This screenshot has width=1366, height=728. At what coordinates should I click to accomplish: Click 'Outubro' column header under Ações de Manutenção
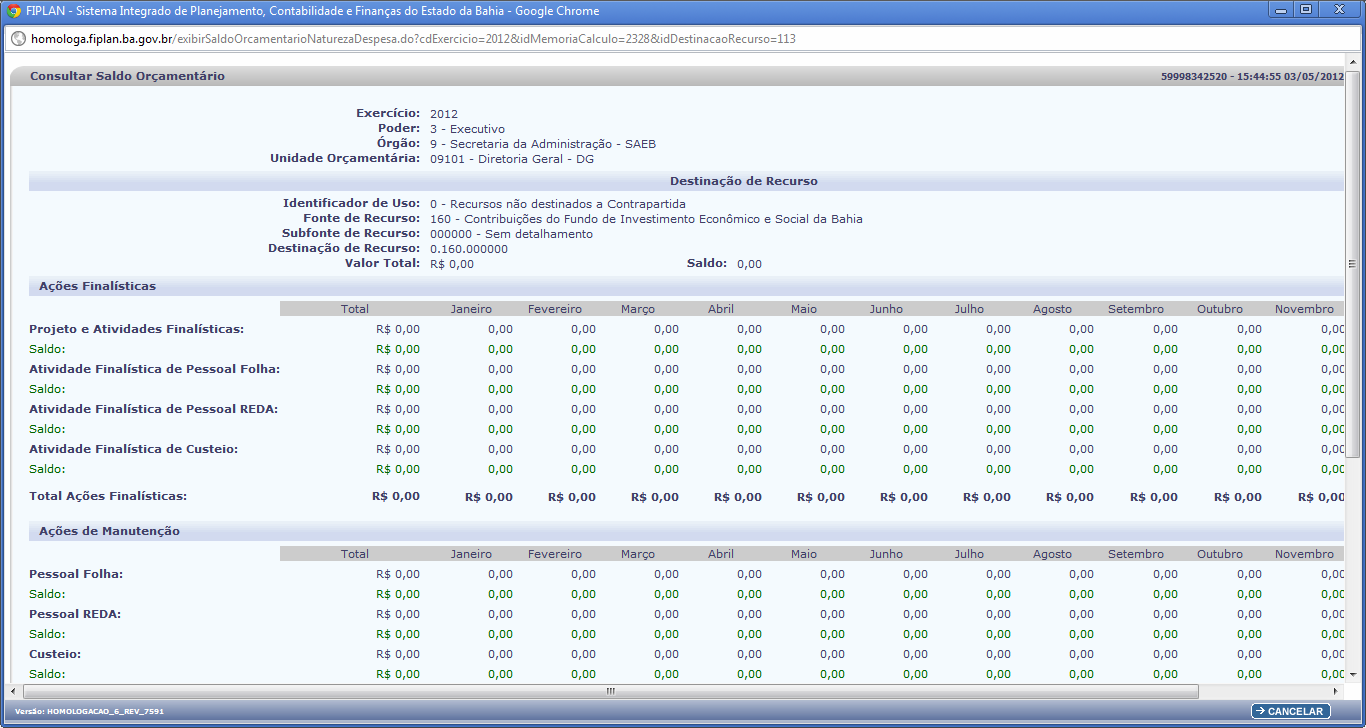click(x=1220, y=554)
